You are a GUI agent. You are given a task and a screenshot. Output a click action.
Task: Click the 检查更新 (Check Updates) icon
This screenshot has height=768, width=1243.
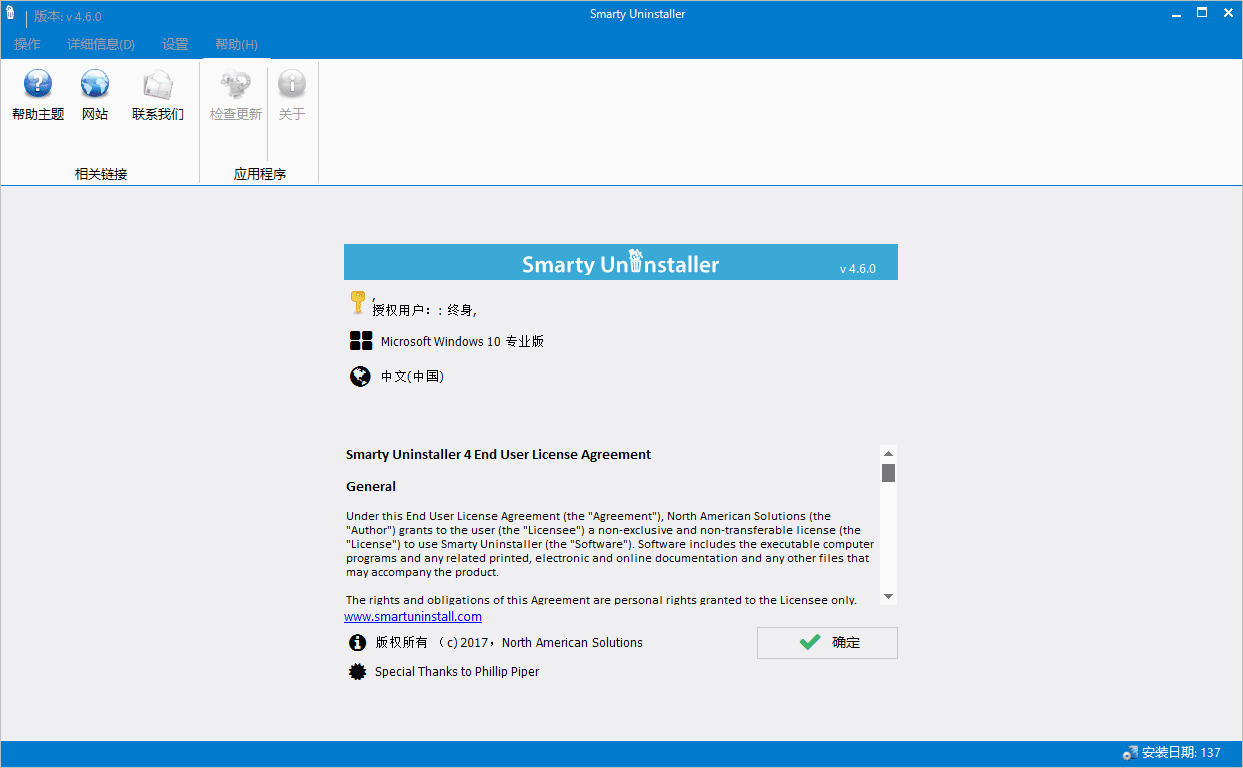click(x=234, y=84)
